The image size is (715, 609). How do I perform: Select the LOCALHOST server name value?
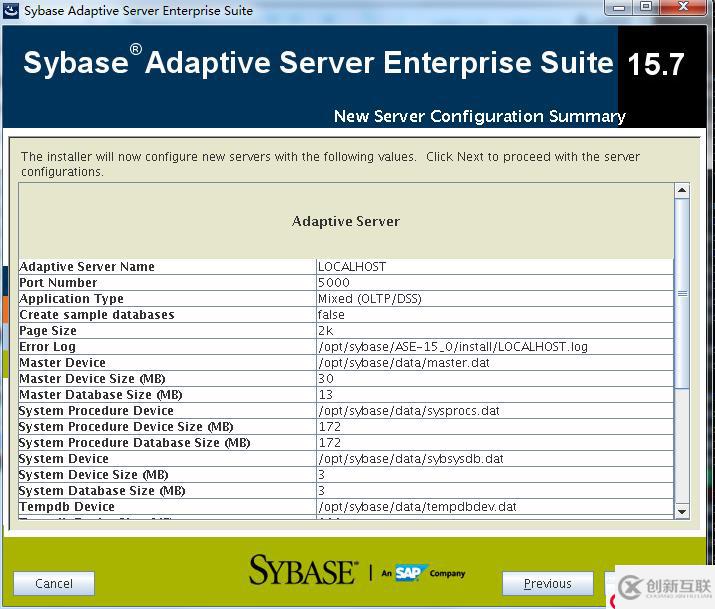(352, 267)
